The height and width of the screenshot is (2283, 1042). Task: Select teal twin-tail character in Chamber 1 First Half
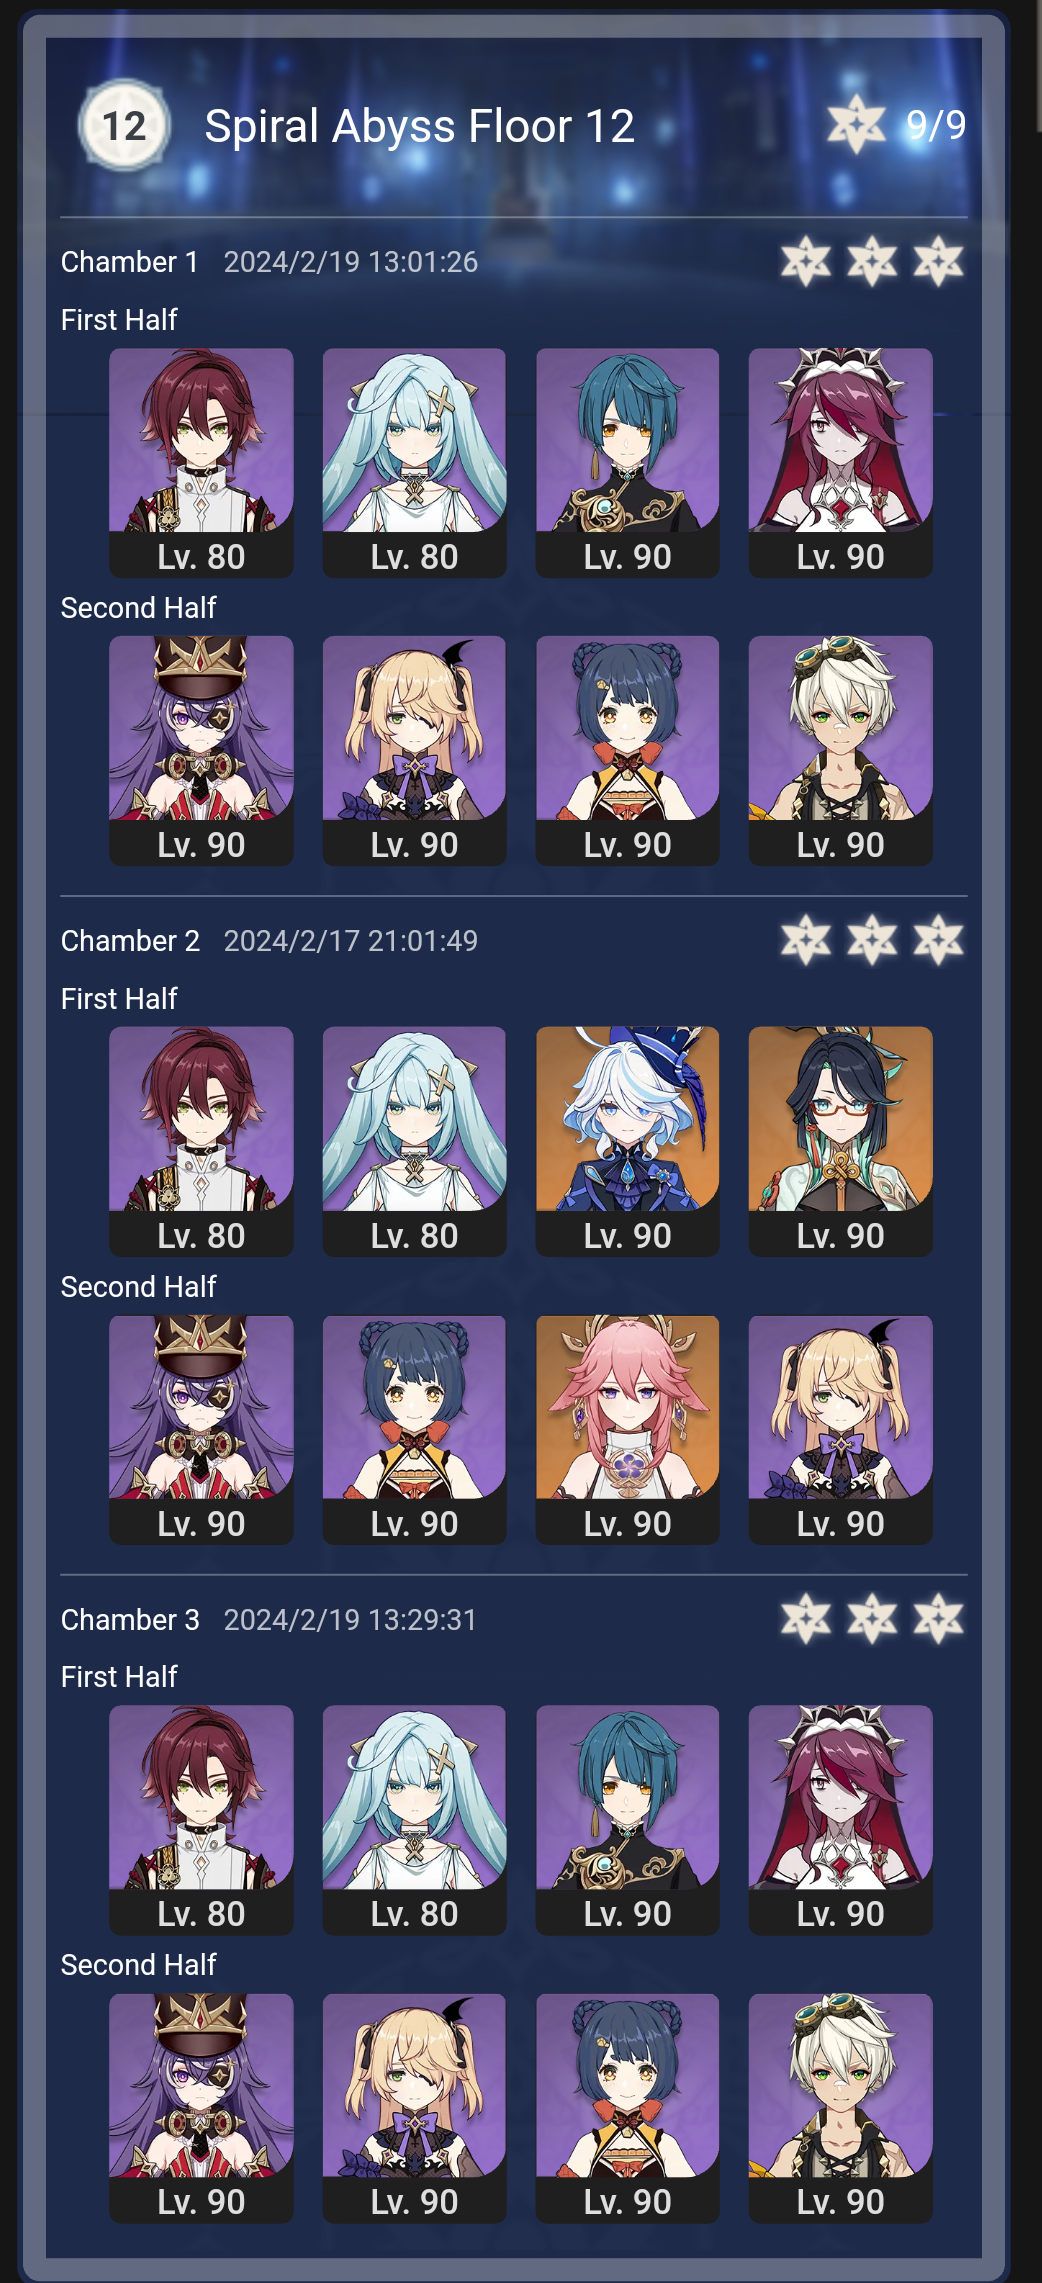coord(414,462)
